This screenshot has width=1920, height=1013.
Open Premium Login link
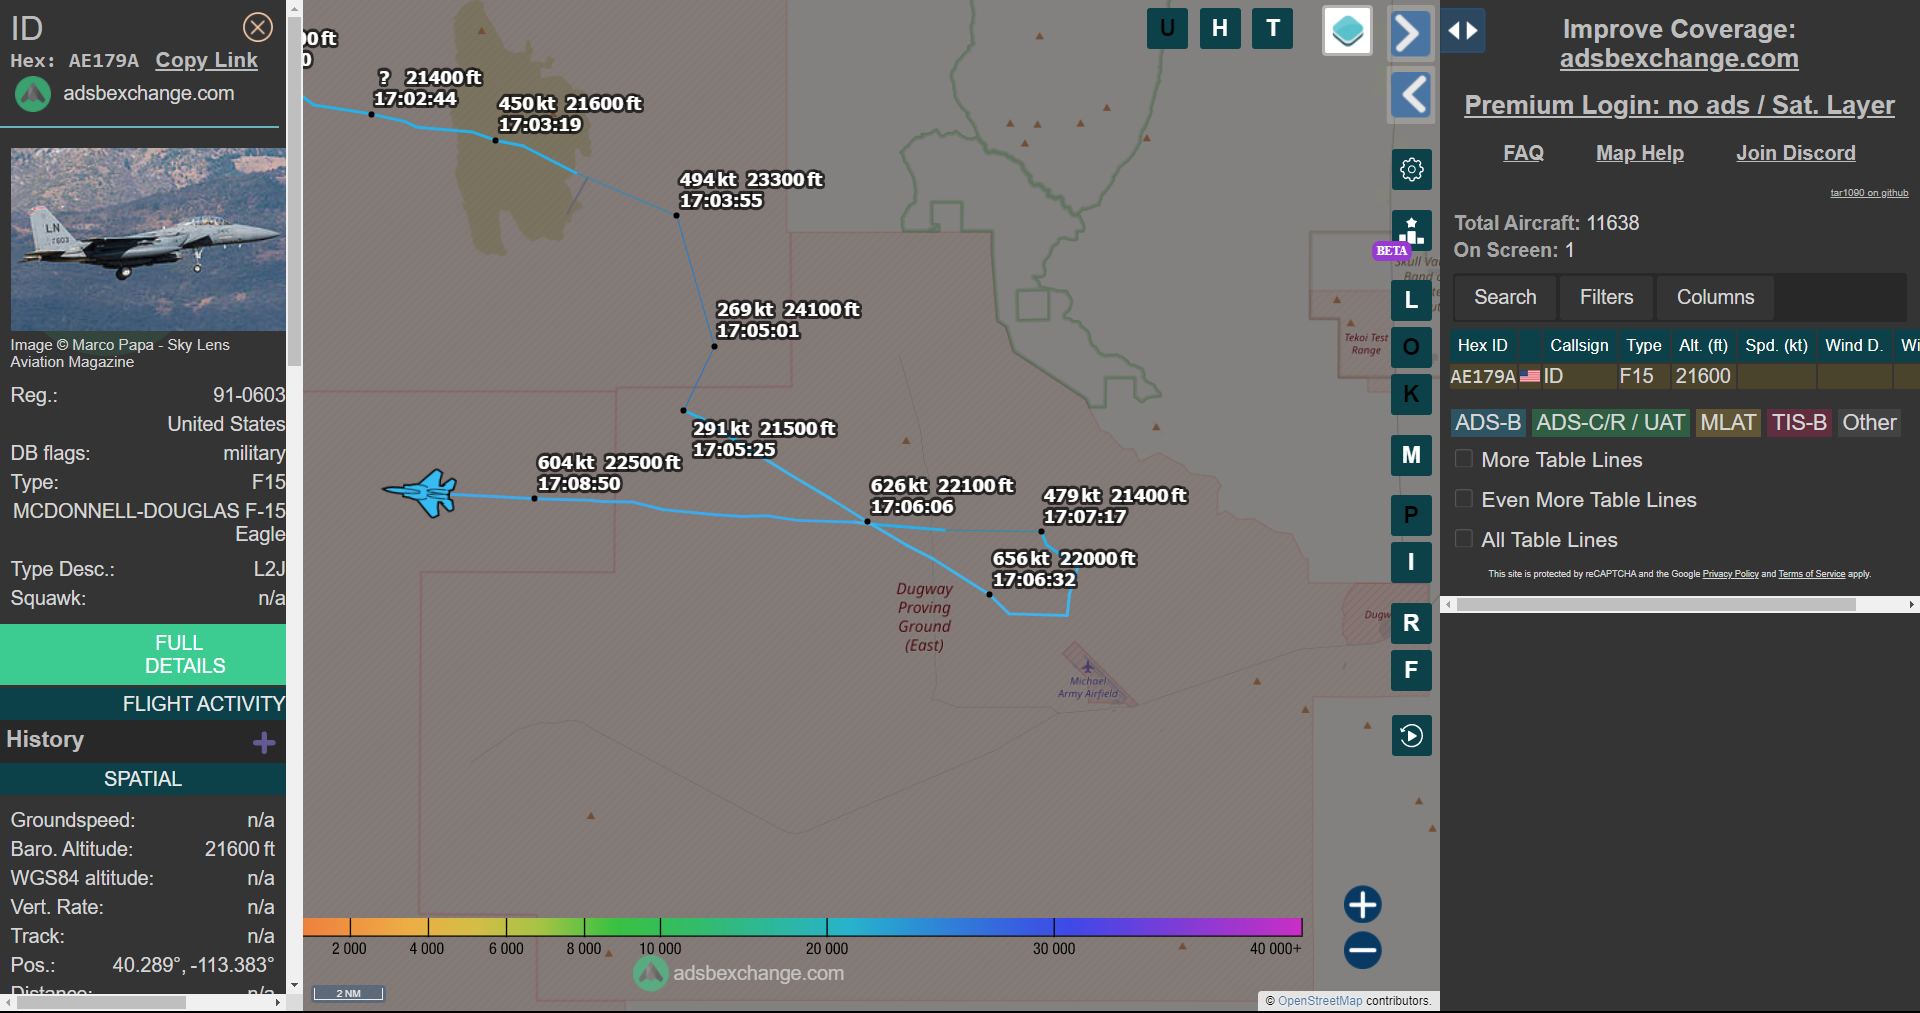point(1679,105)
